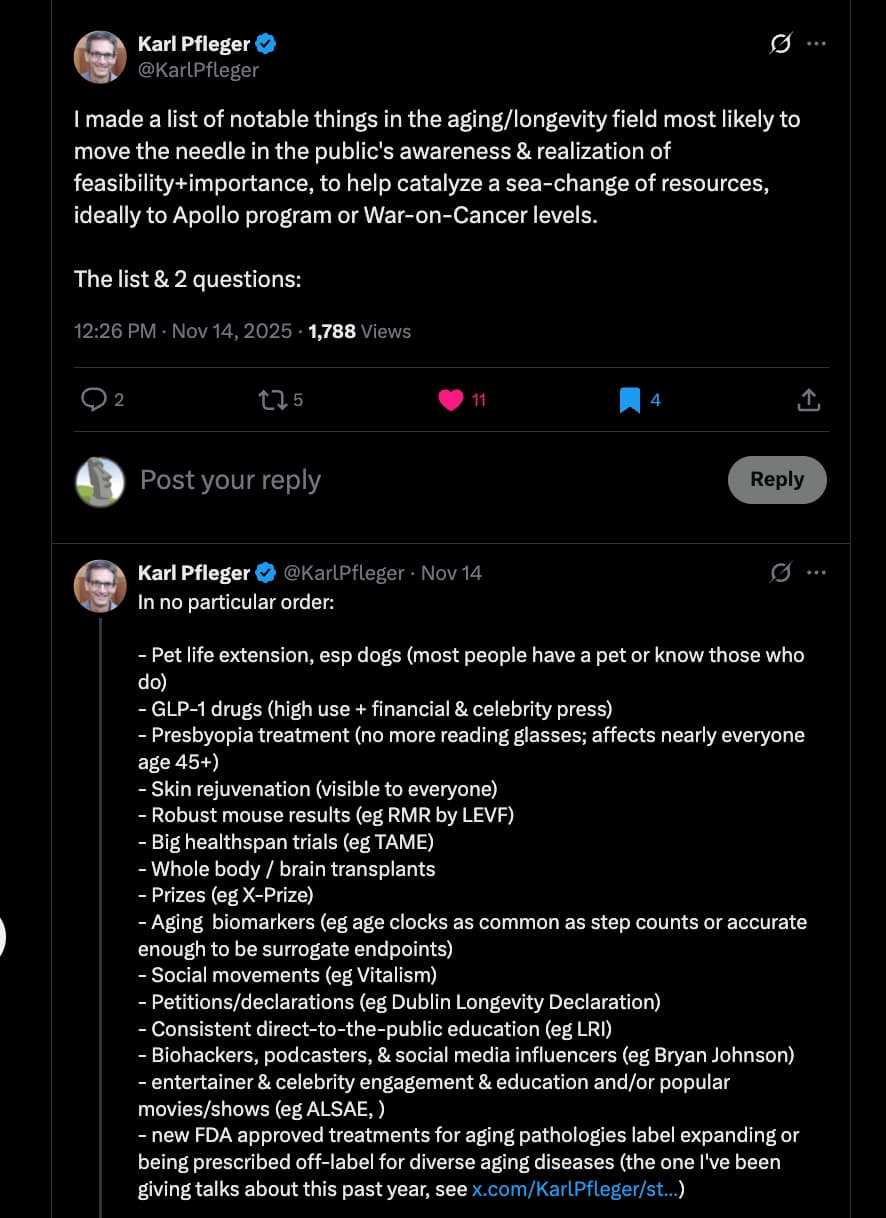Image resolution: width=886 pixels, height=1218 pixels.
Task: Click Grok icon on the reply post
Action: click(781, 573)
